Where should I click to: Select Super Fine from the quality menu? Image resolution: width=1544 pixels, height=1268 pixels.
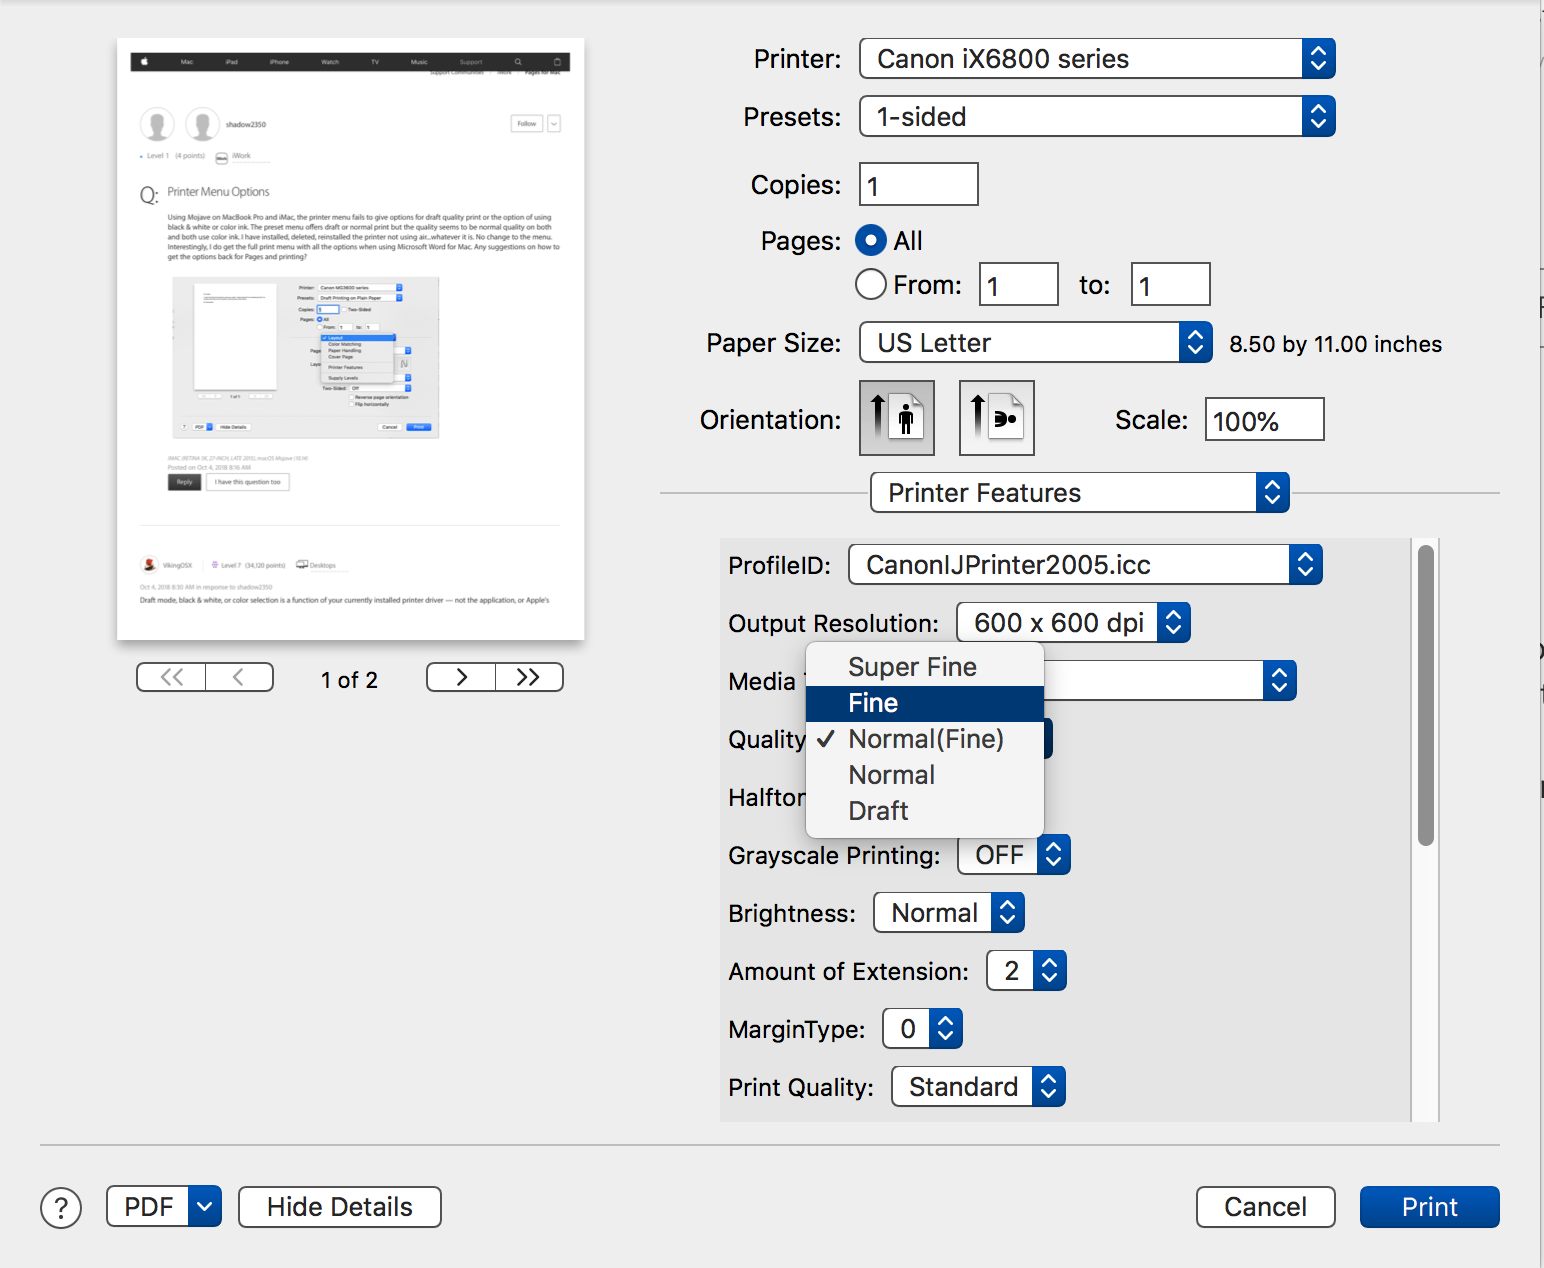(911, 666)
